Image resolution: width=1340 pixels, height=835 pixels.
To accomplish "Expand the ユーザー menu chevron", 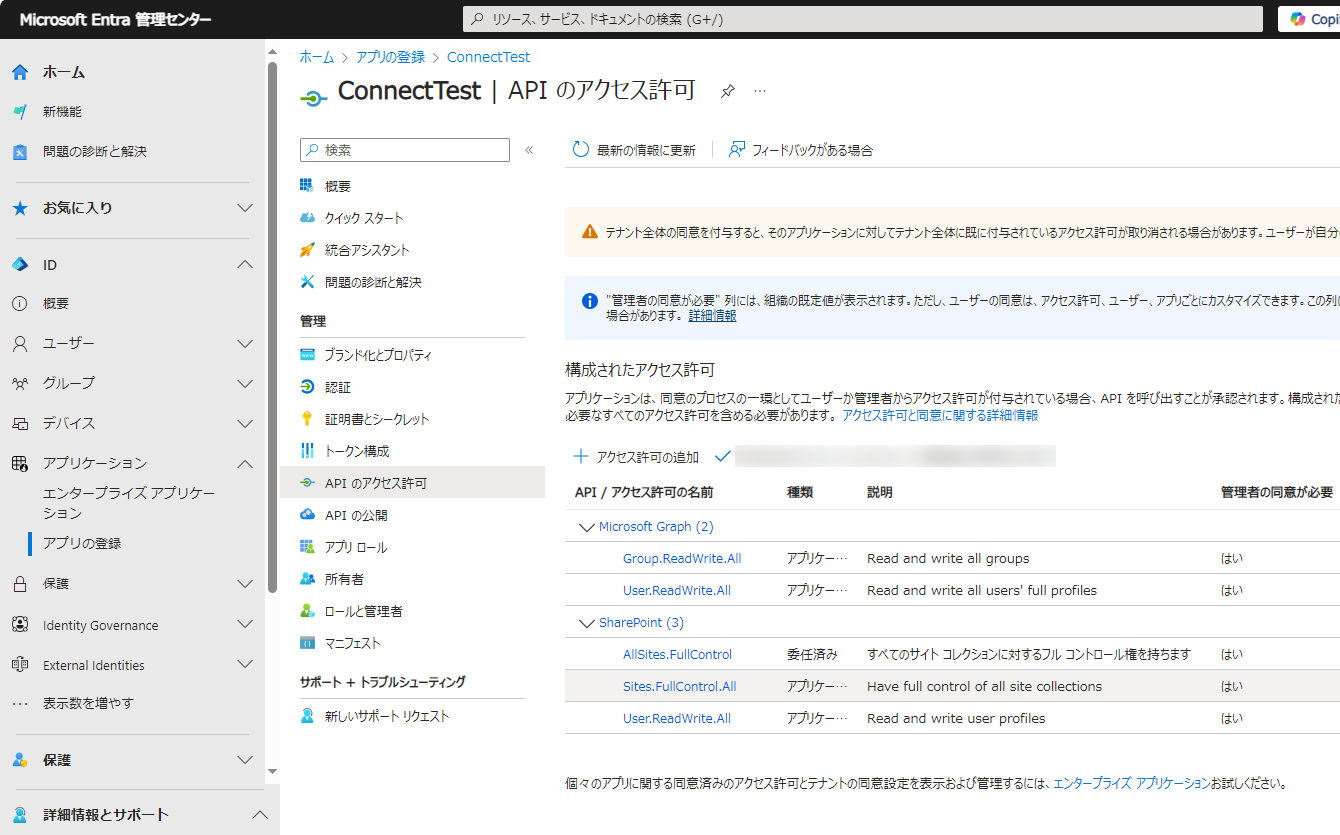I will click(245, 344).
